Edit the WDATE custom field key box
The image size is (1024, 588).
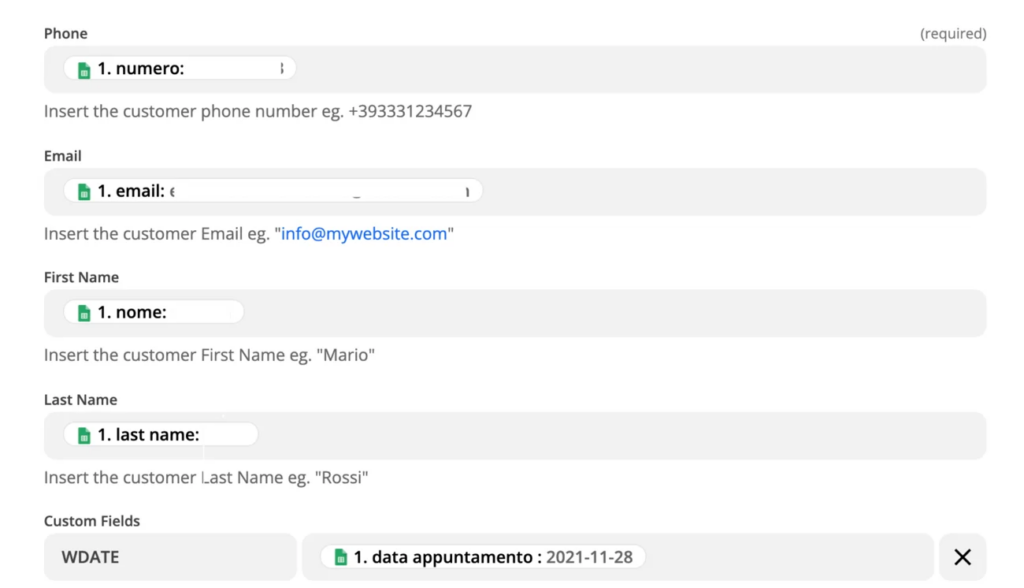coord(170,557)
